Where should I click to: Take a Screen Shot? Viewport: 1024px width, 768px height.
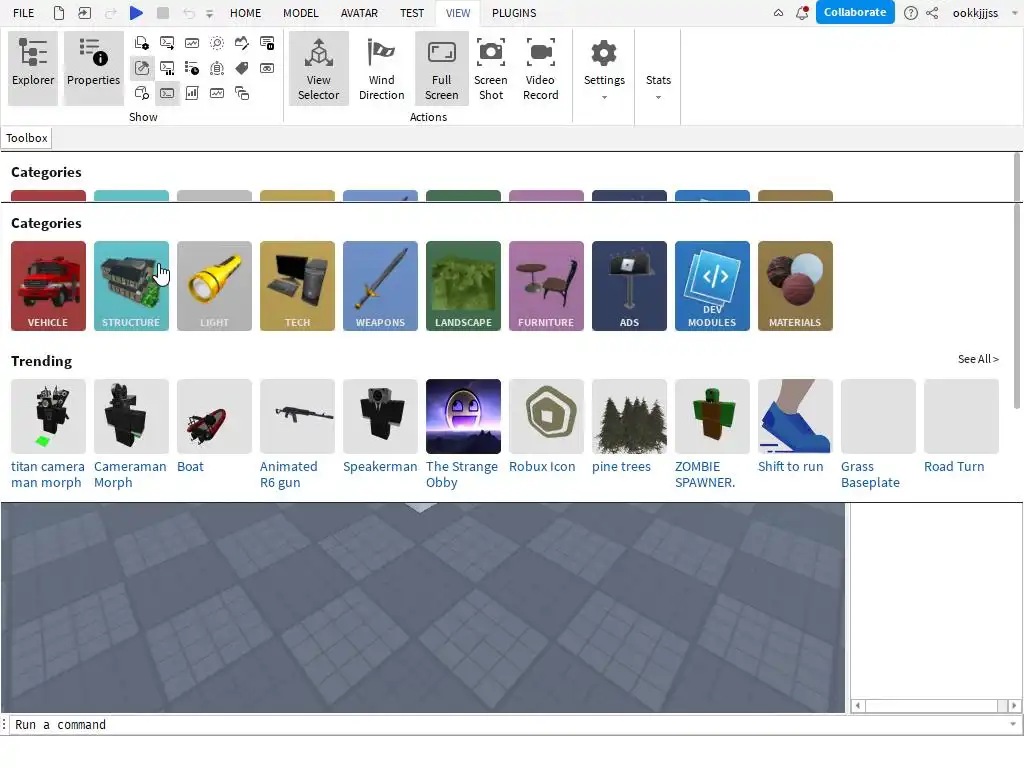491,68
